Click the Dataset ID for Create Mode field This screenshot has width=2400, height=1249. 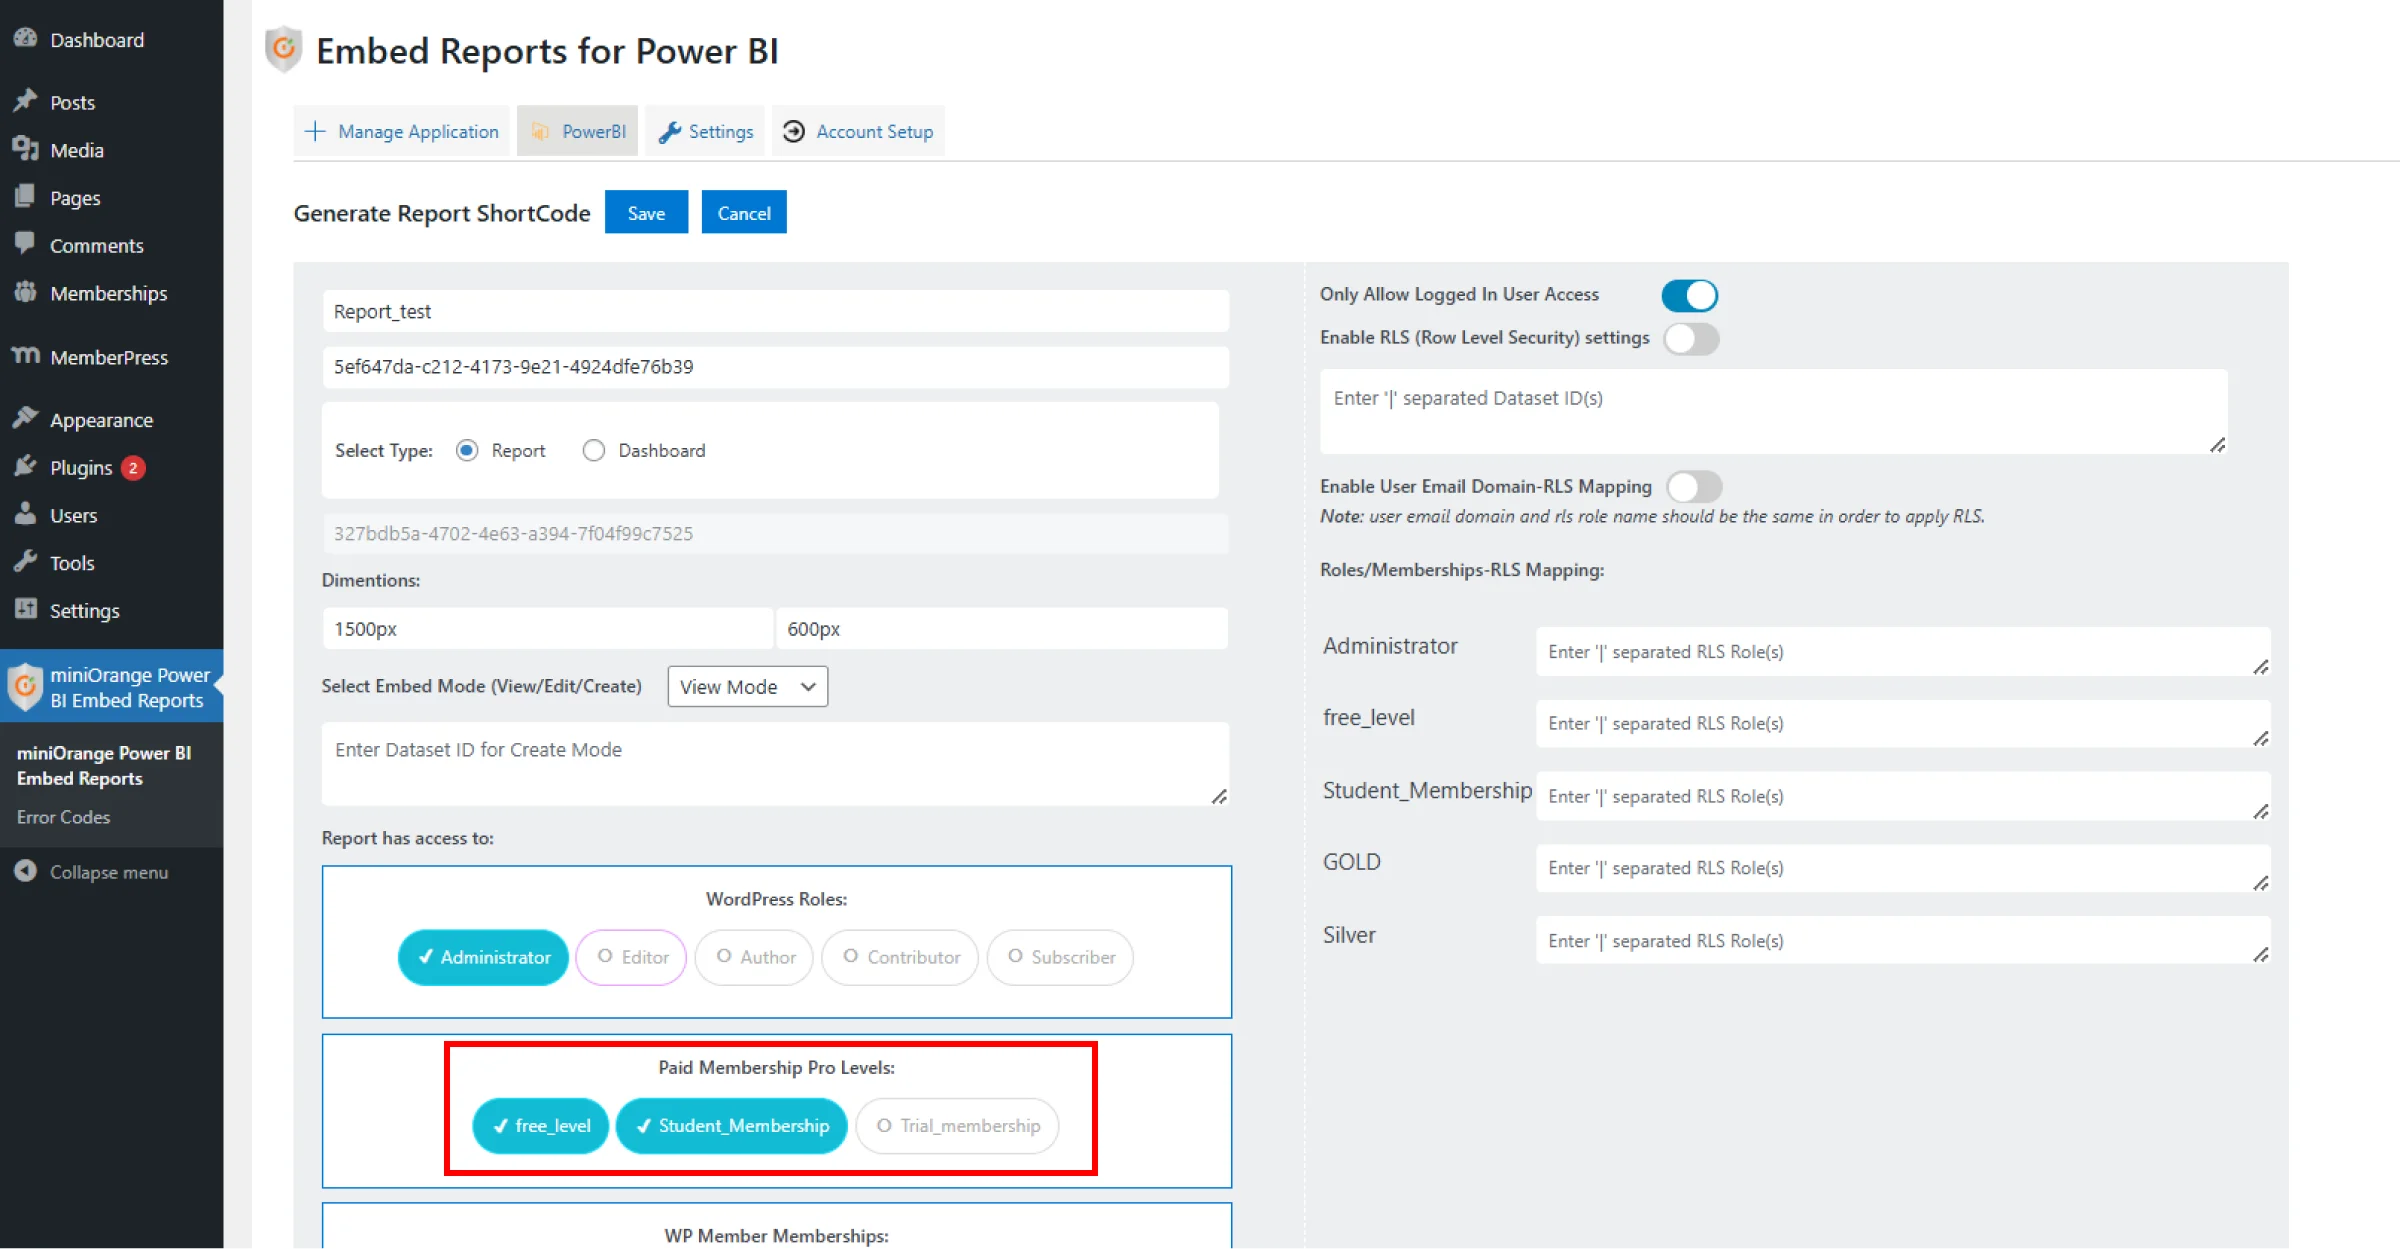775,764
